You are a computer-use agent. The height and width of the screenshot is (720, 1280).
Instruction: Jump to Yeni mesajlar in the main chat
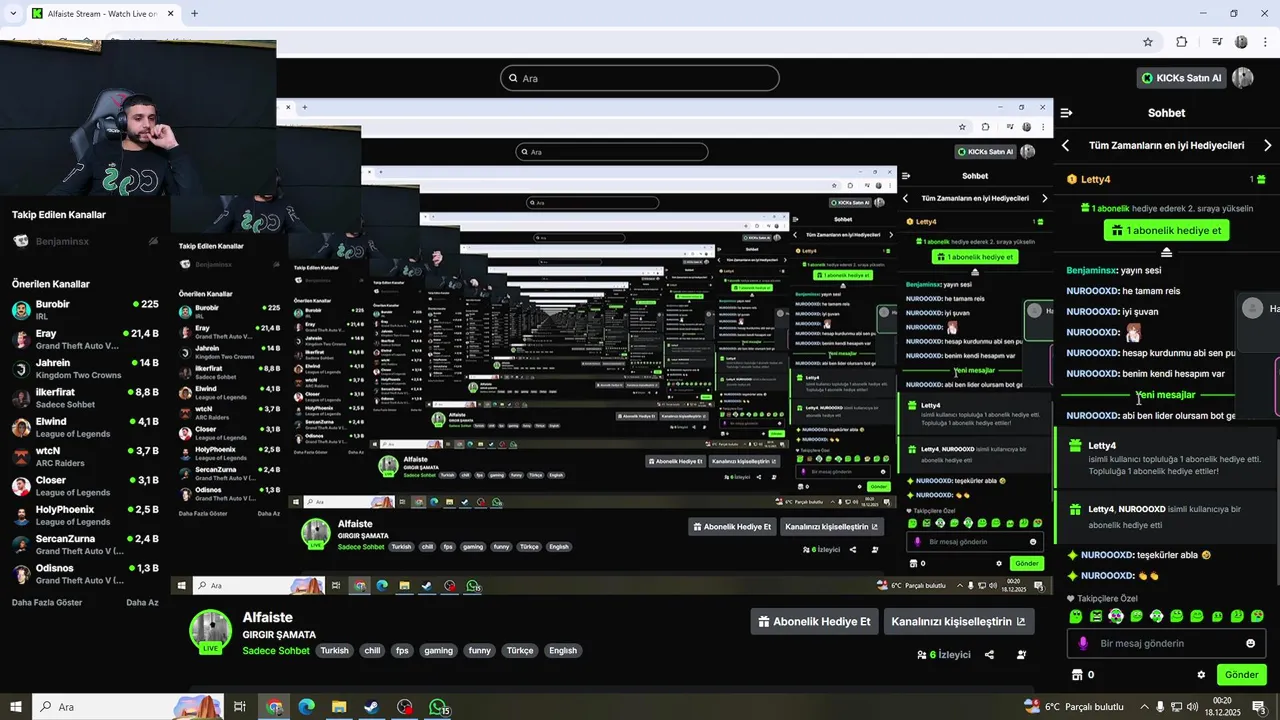1166,395
